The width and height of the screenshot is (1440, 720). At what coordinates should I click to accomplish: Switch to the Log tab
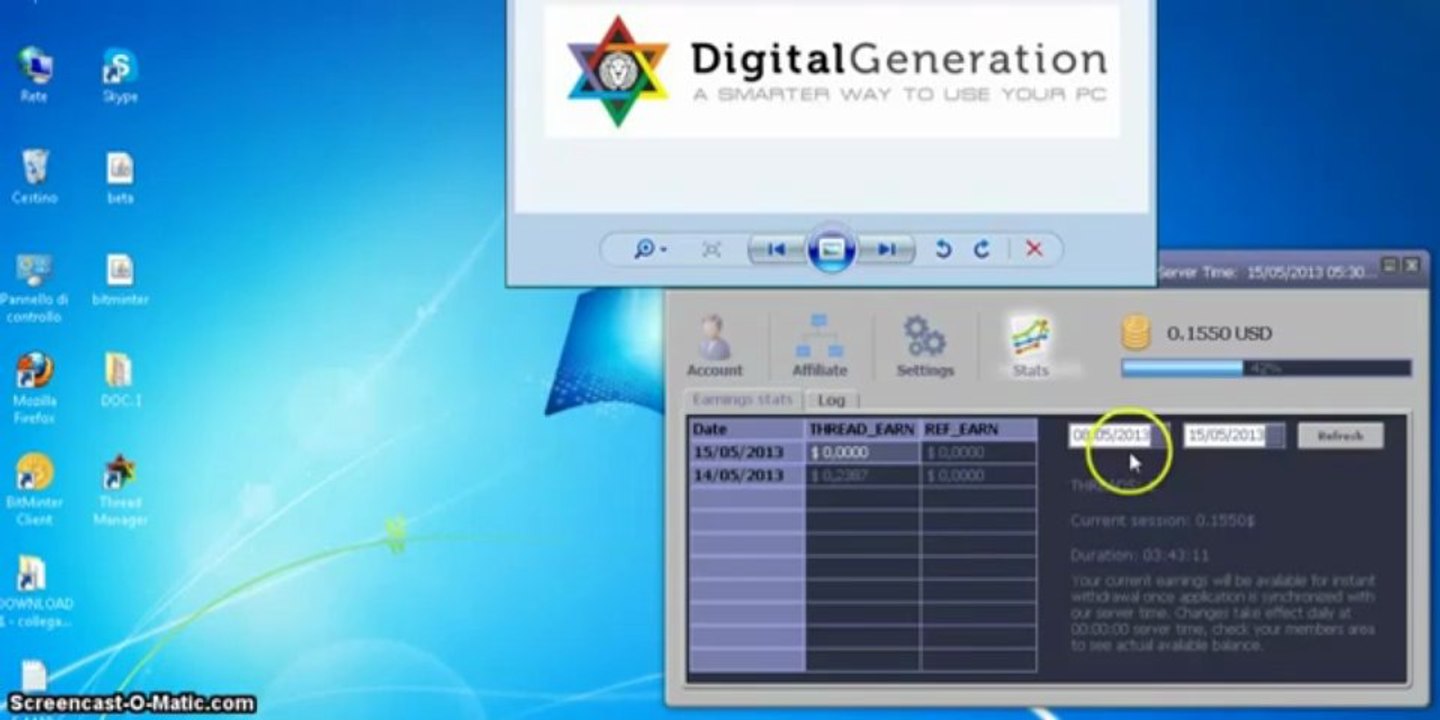pos(831,400)
